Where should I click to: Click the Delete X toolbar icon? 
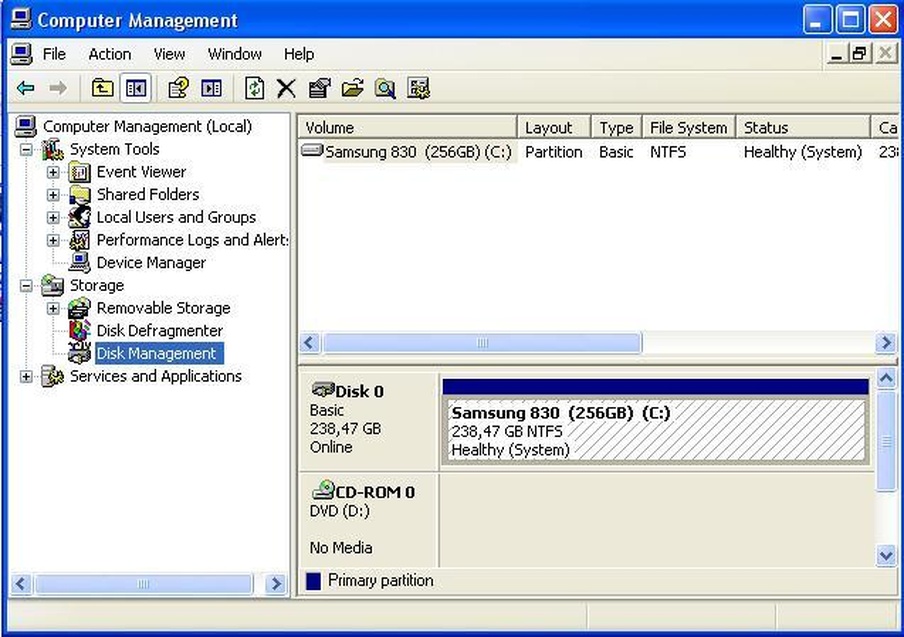pos(286,88)
